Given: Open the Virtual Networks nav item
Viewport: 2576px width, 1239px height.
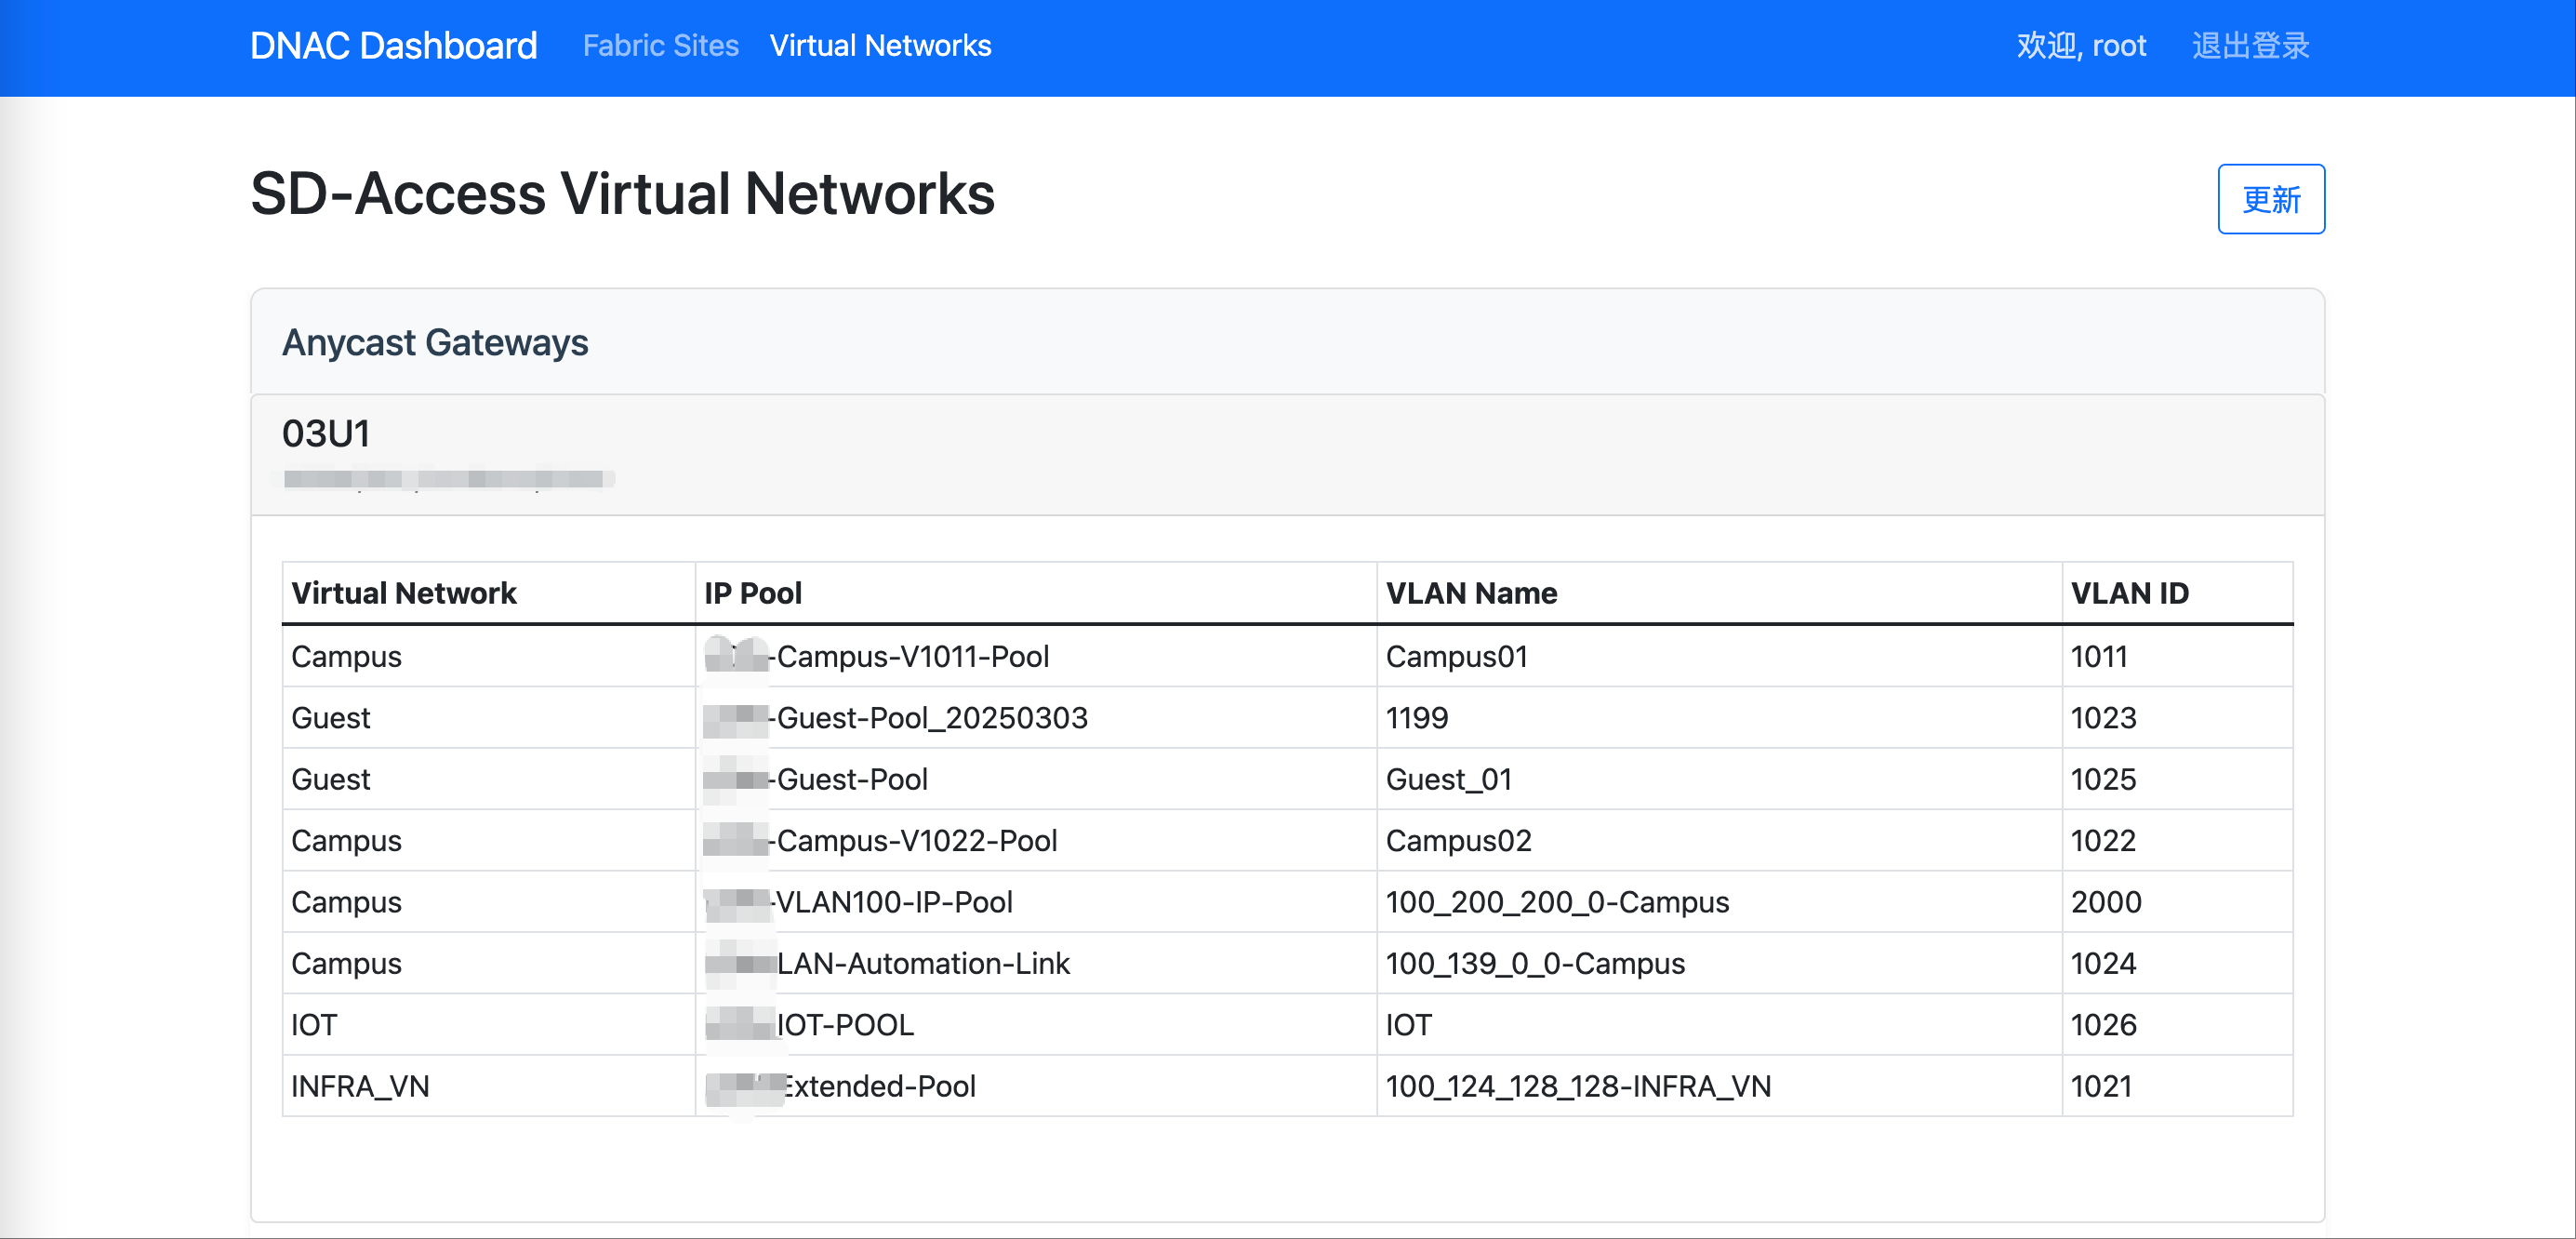Looking at the screenshot, I should coord(880,46).
